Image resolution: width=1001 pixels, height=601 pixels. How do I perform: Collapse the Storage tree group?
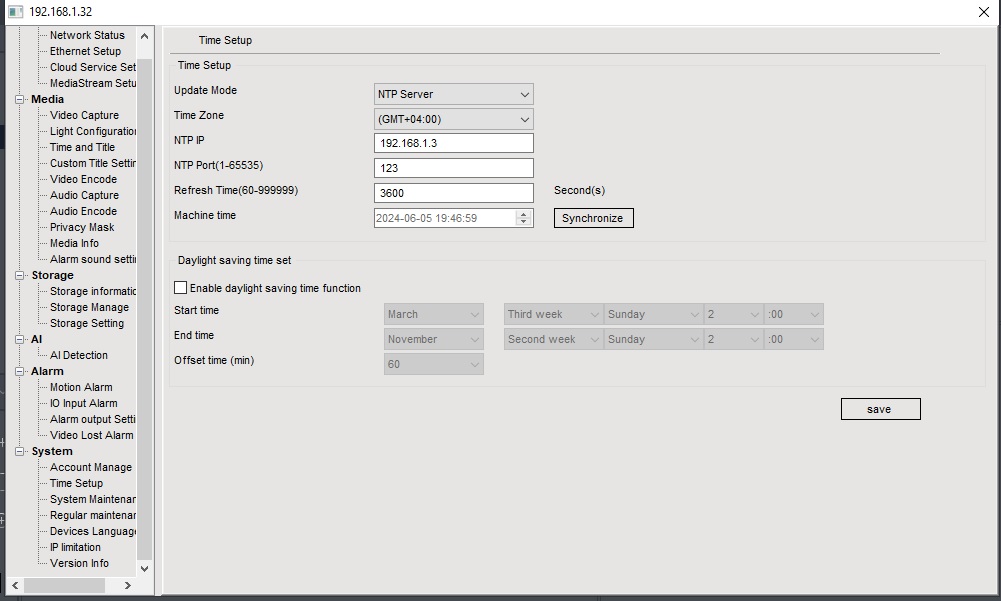[20, 276]
